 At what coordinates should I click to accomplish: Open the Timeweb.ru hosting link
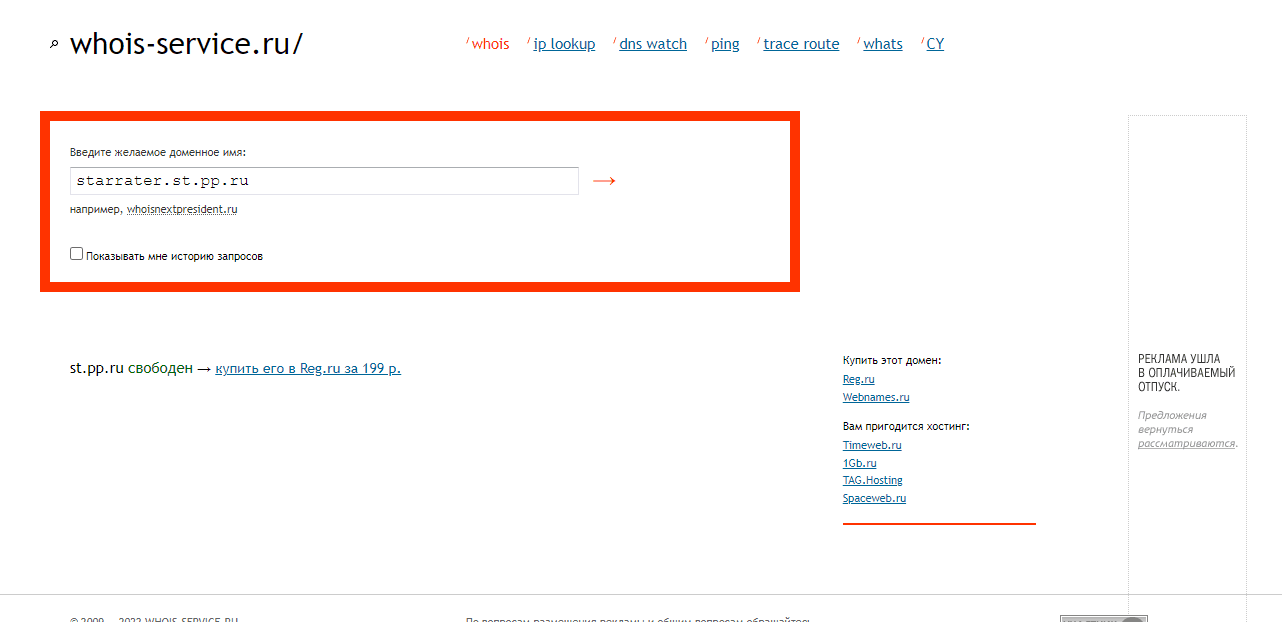click(872, 445)
